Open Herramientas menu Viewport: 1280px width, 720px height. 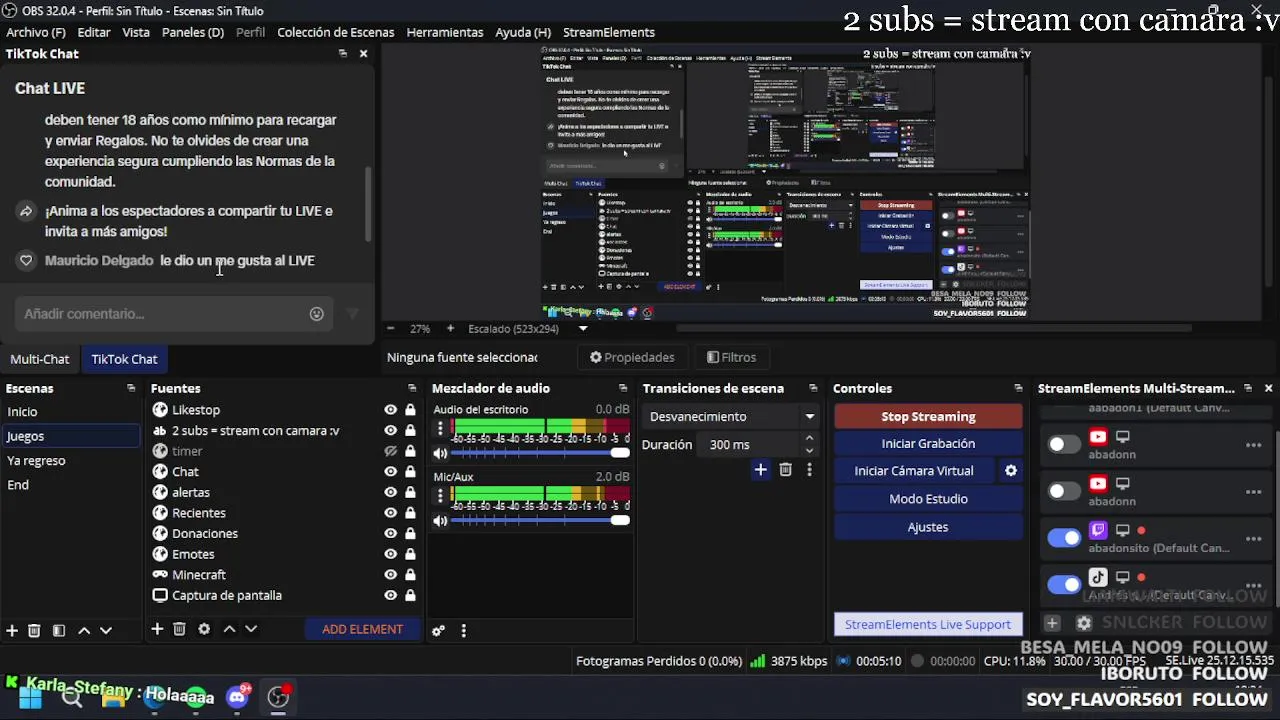pos(445,32)
